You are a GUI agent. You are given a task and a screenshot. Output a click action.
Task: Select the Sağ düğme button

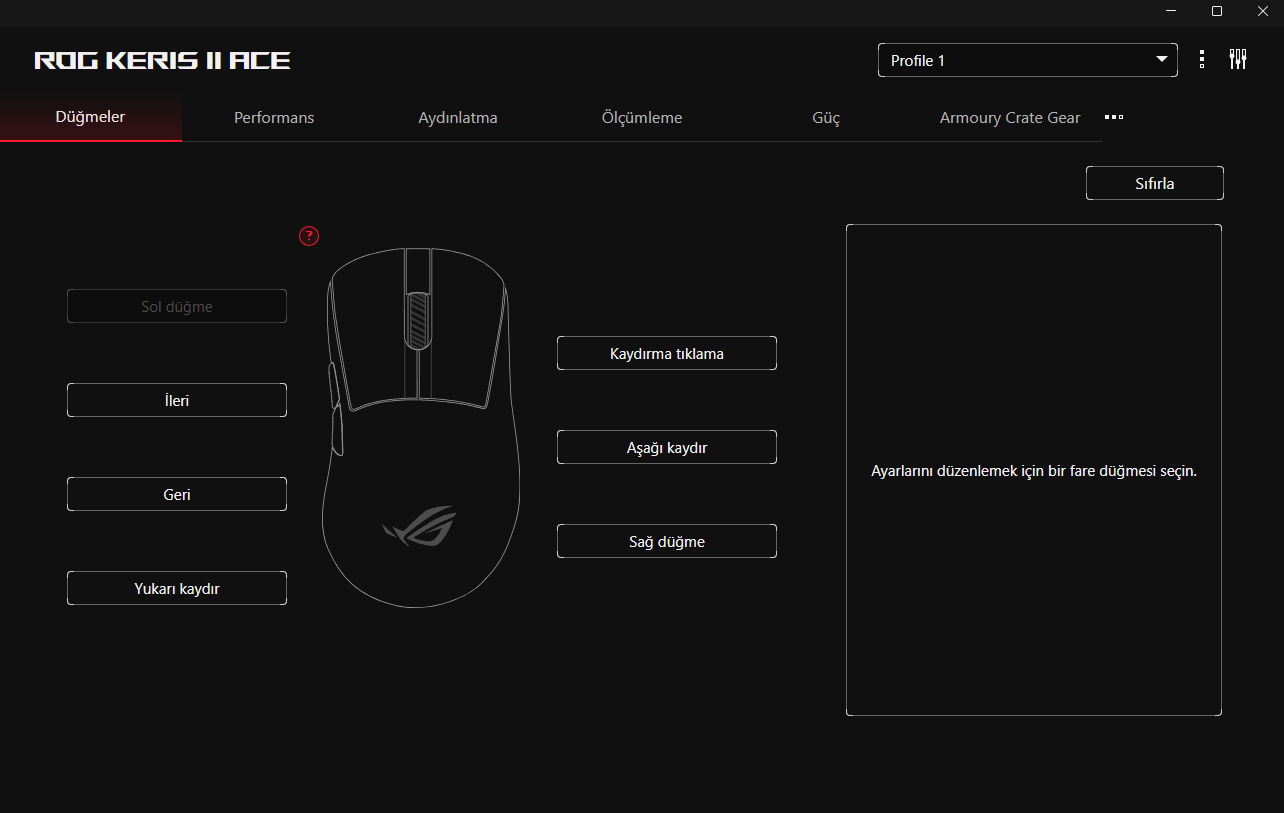pyautogui.click(x=667, y=541)
